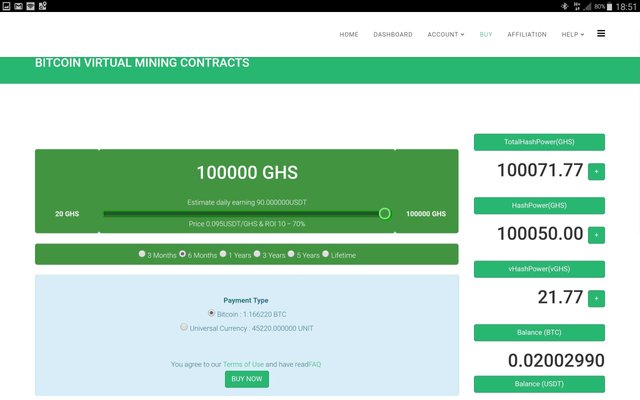The width and height of the screenshot is (640, 400).
Task: Tap the battery status icon
Action: point(609,6)
